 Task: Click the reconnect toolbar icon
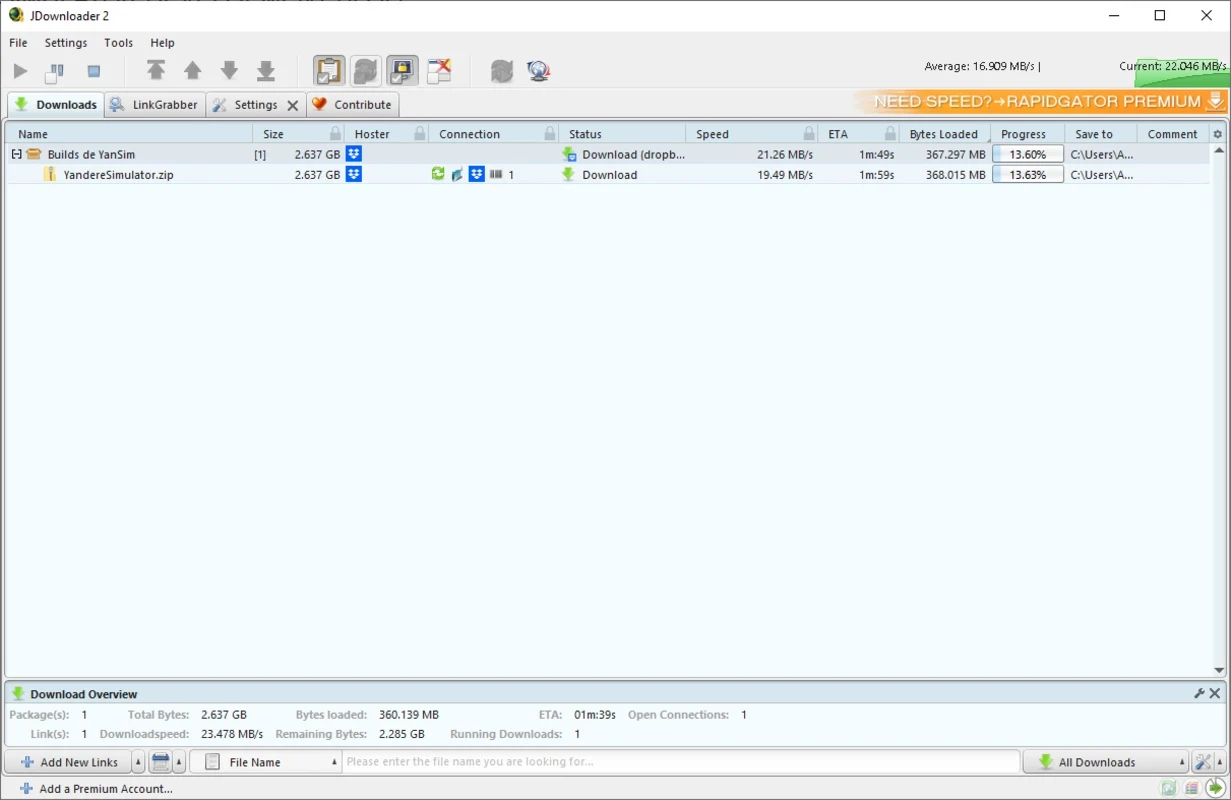(x=502, y=71)
